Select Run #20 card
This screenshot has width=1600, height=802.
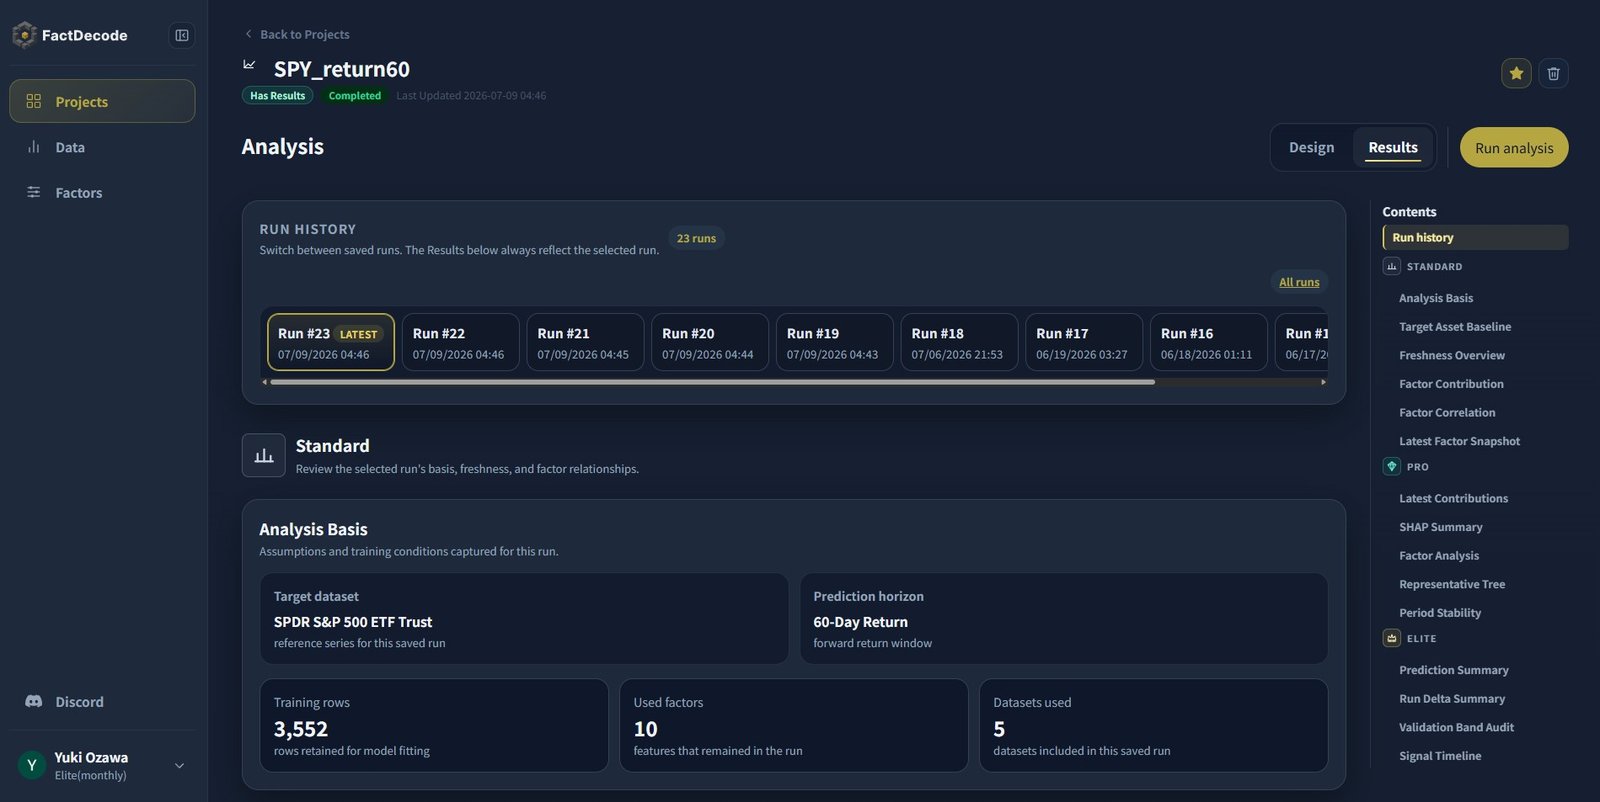[710, 342]
